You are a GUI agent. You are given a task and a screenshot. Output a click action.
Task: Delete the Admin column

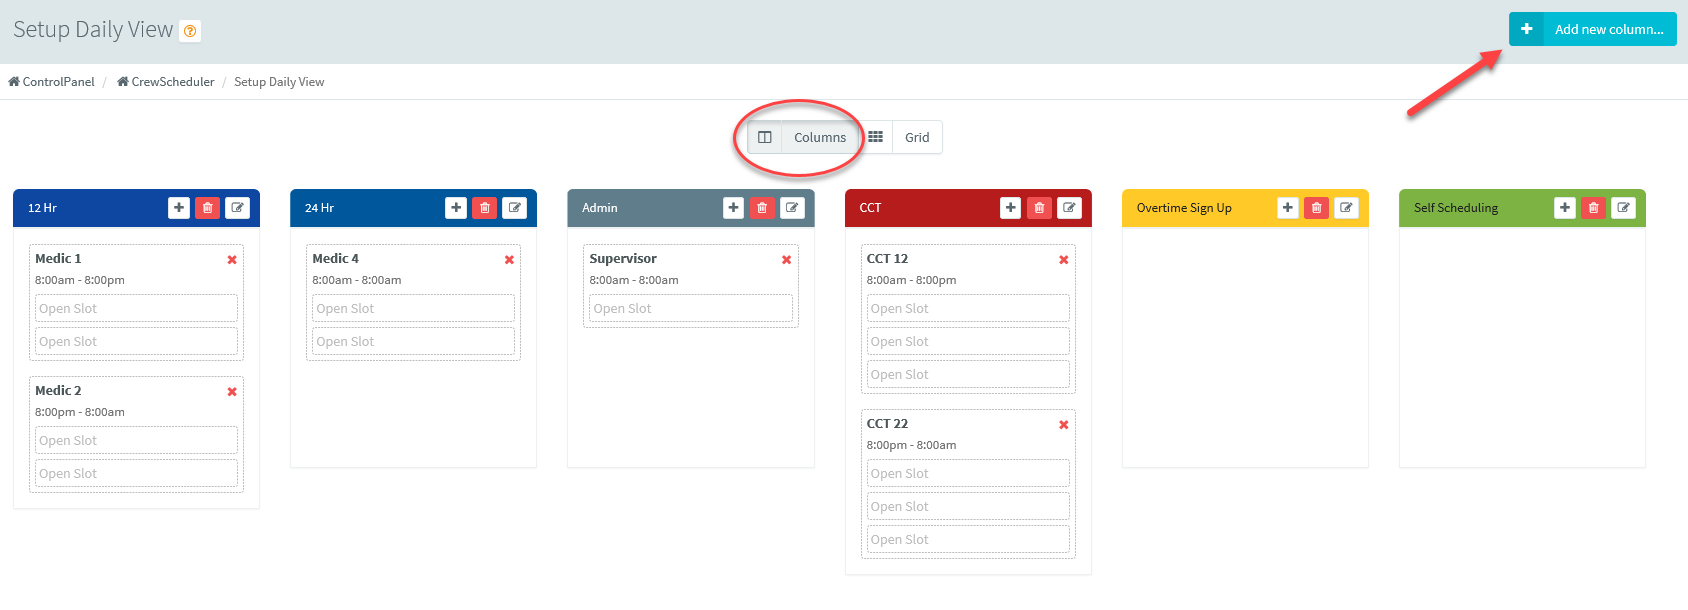point(762,207)
